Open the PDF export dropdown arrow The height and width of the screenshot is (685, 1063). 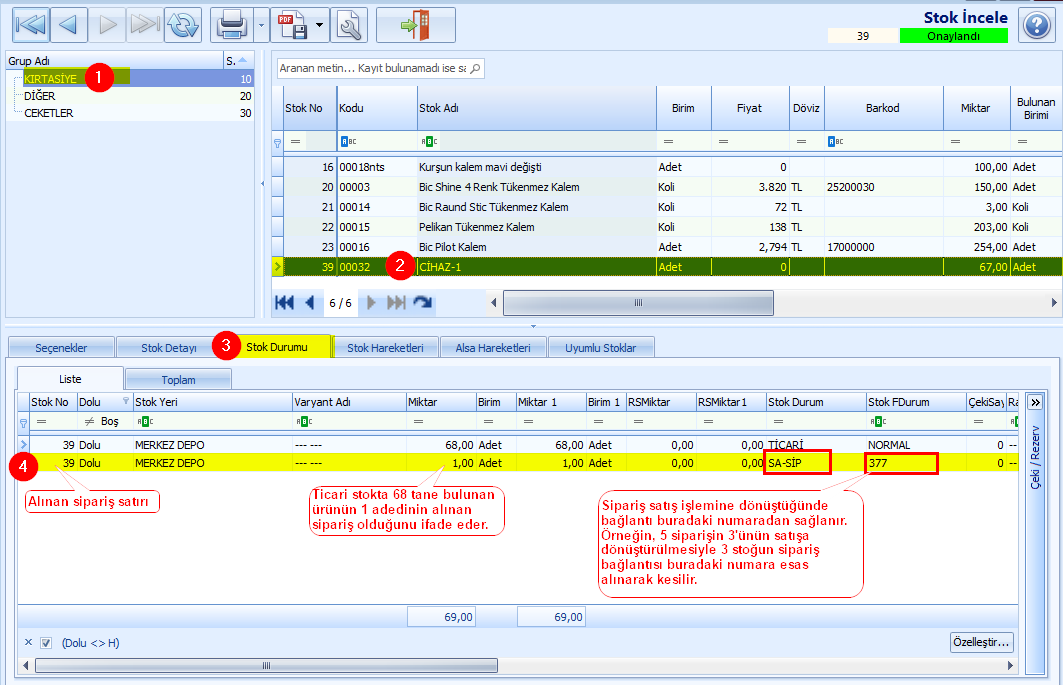click(319, 25)
